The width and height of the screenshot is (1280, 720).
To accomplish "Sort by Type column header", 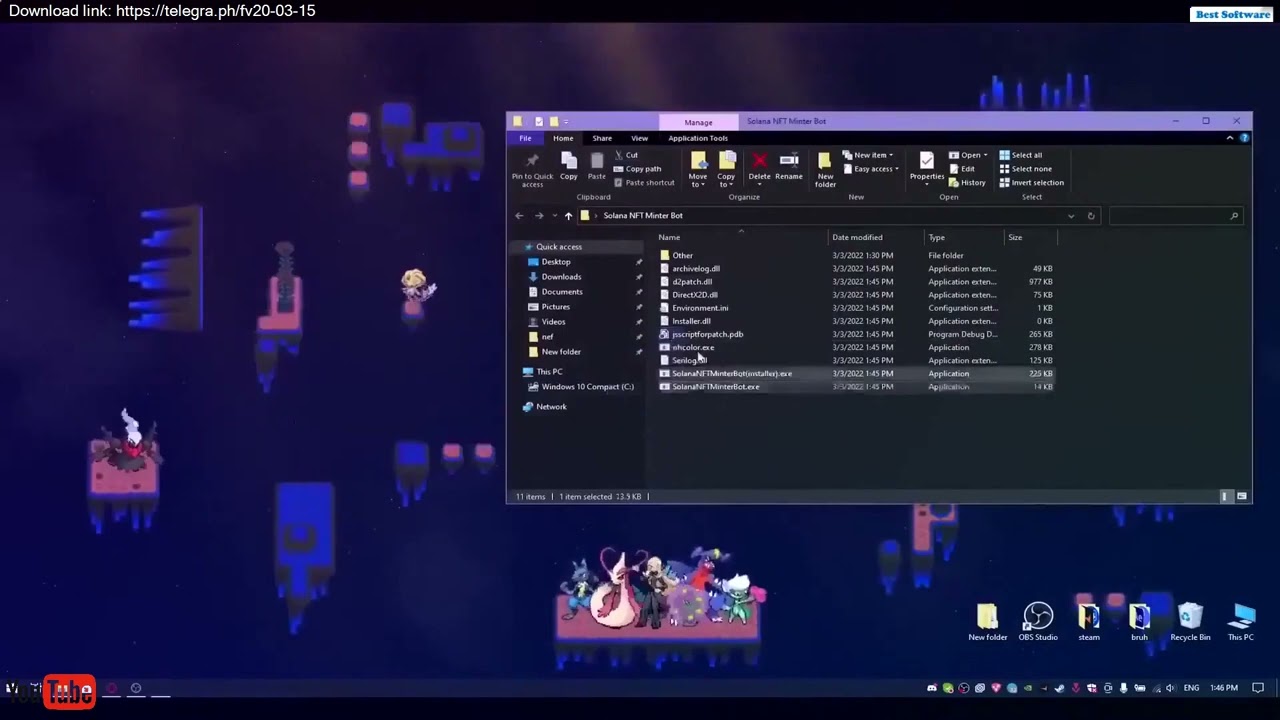I will [x=963, y=237].
